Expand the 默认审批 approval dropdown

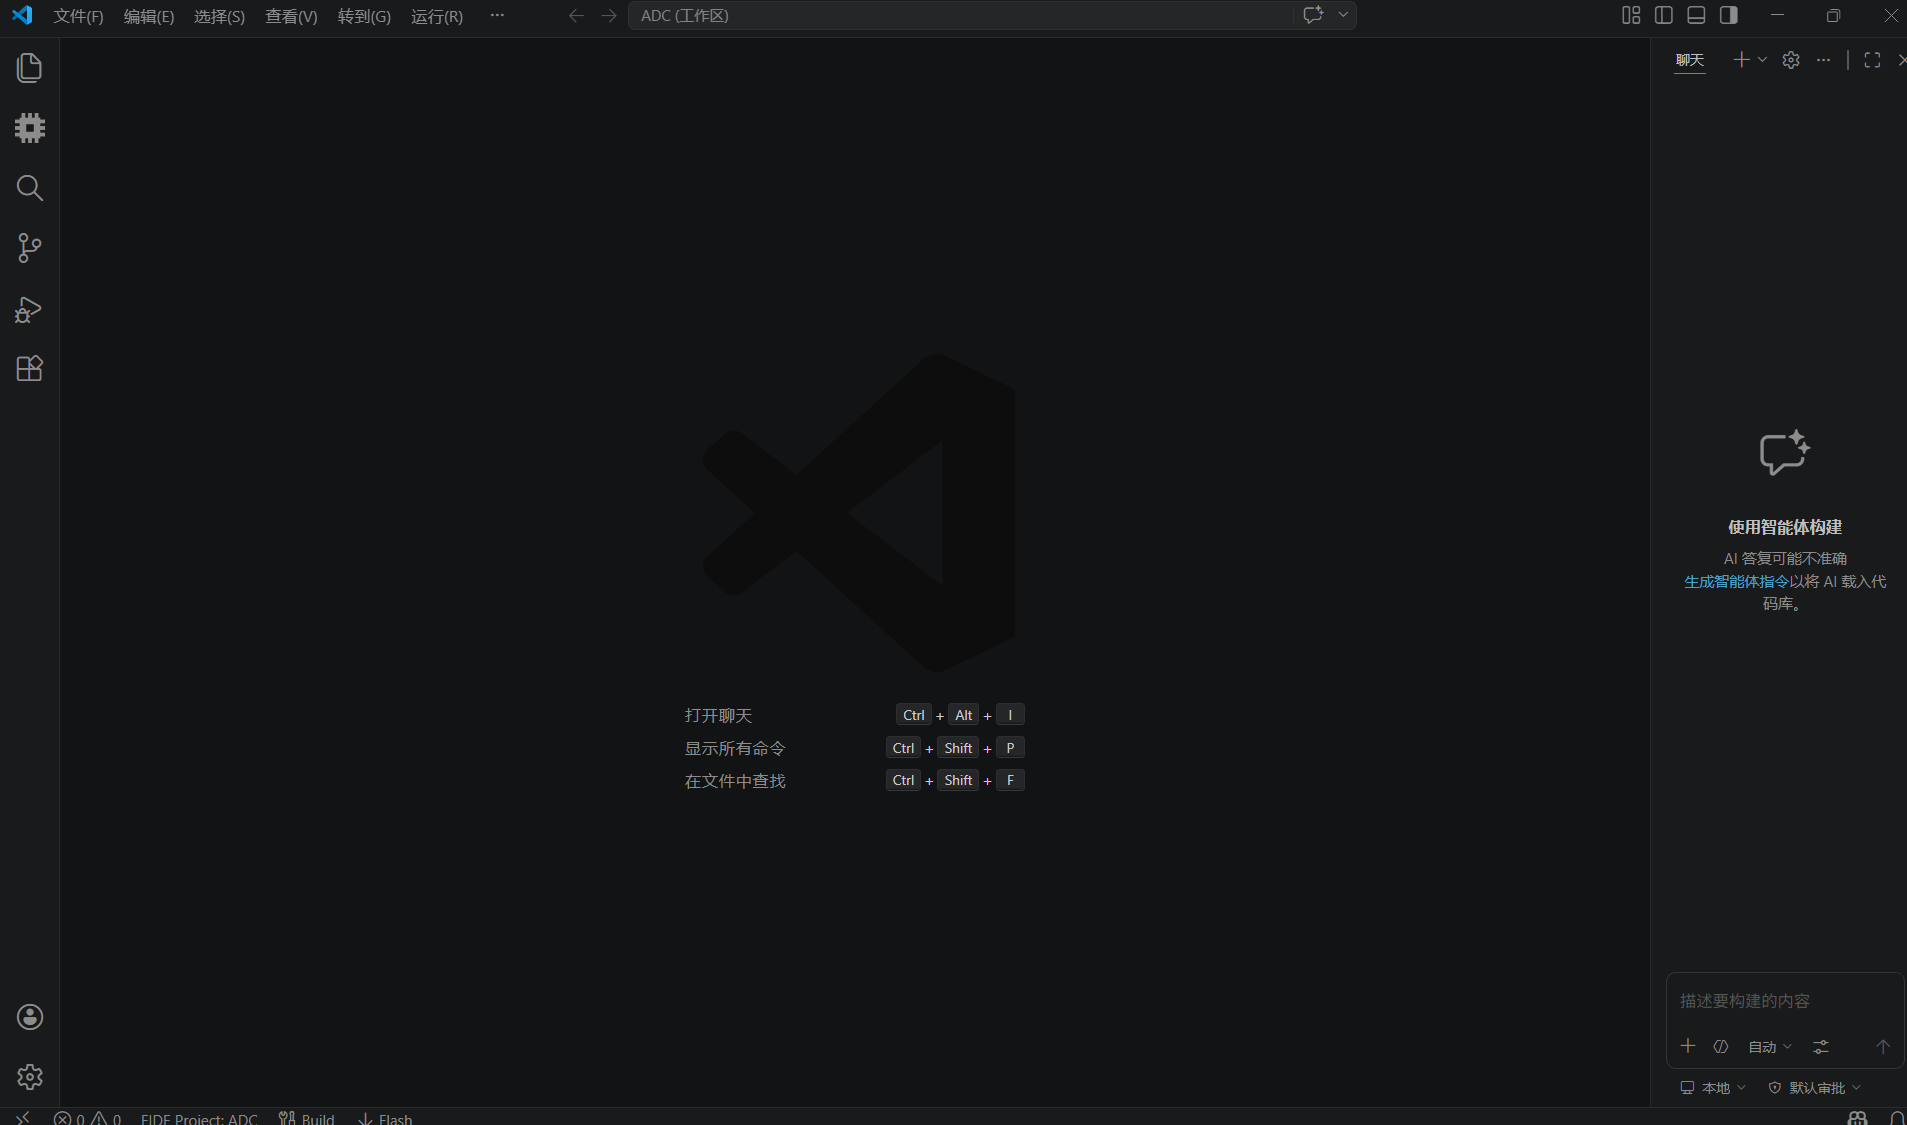click(x=1815, y=1088)
